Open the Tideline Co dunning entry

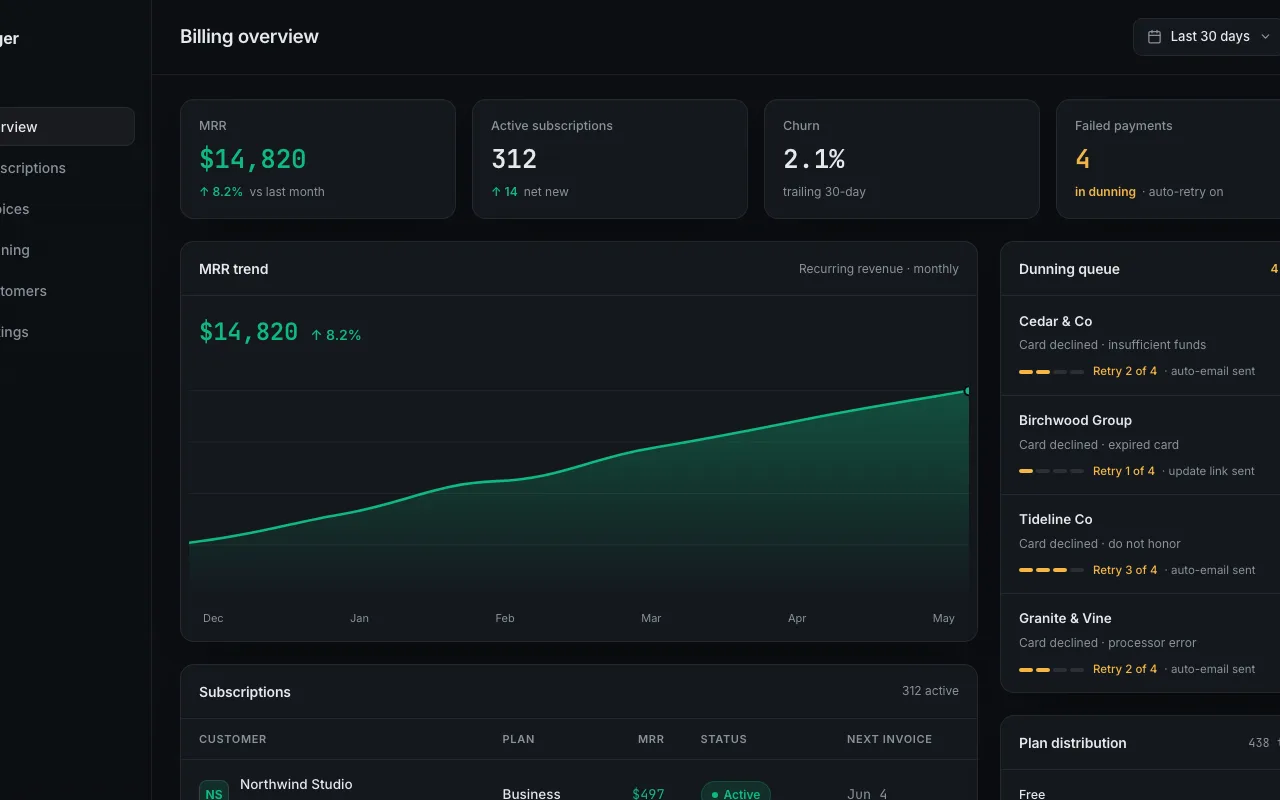click(1140, 544)
